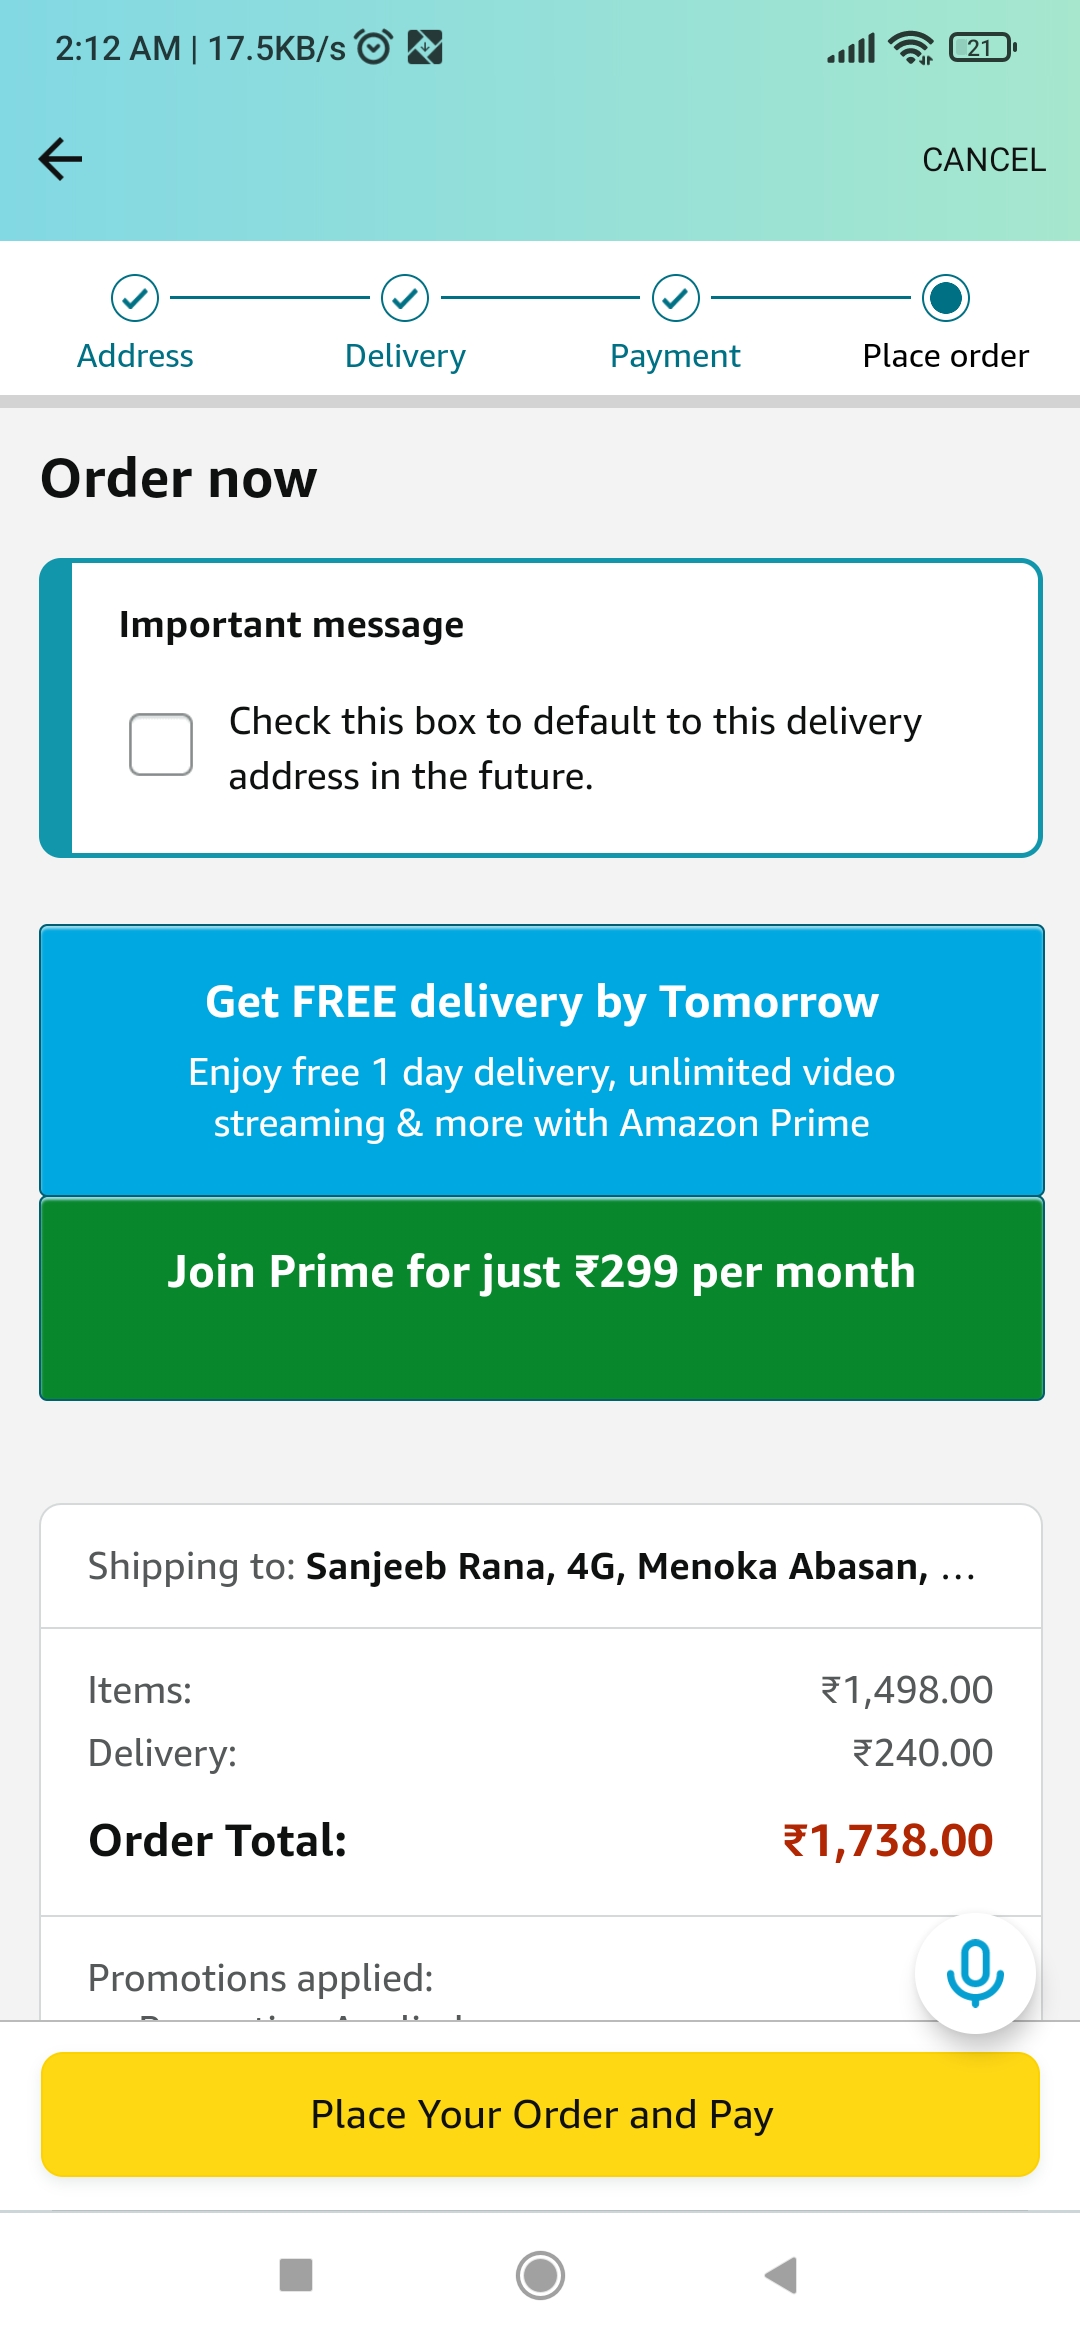Viewport: 1080px width, 2340px height.
Task: Go to the Payment step label
Action: tap(676, 356)
